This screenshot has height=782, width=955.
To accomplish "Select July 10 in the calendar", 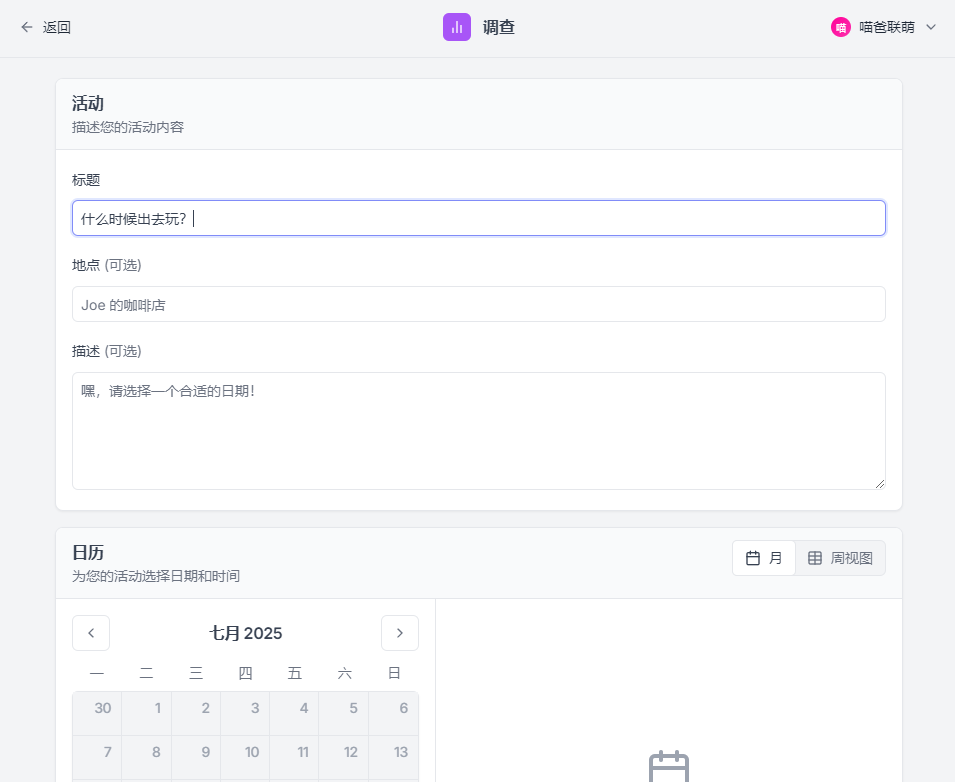I will pyautogui.click(x=245, y=757).
